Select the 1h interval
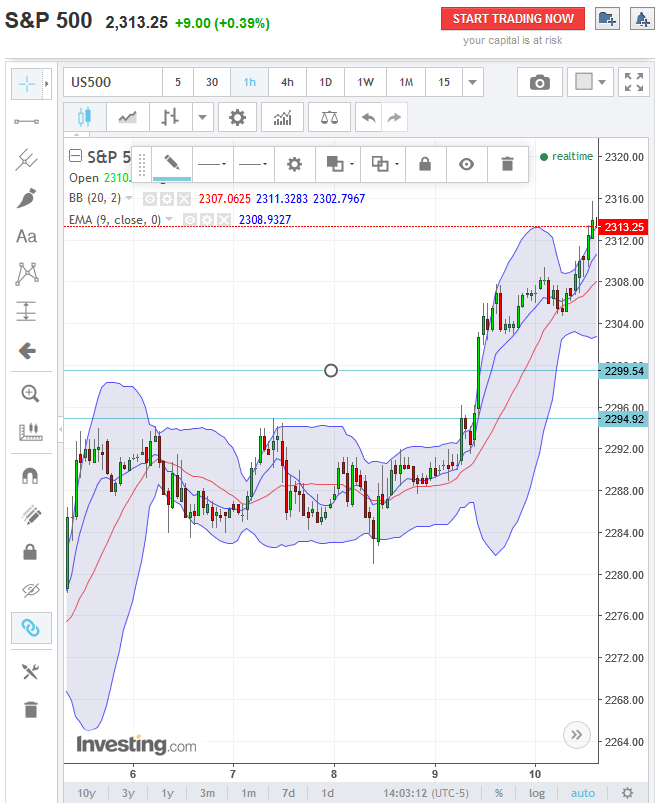Image resolution: width=659 pixels, height=803 pixels. pos(249,82)
